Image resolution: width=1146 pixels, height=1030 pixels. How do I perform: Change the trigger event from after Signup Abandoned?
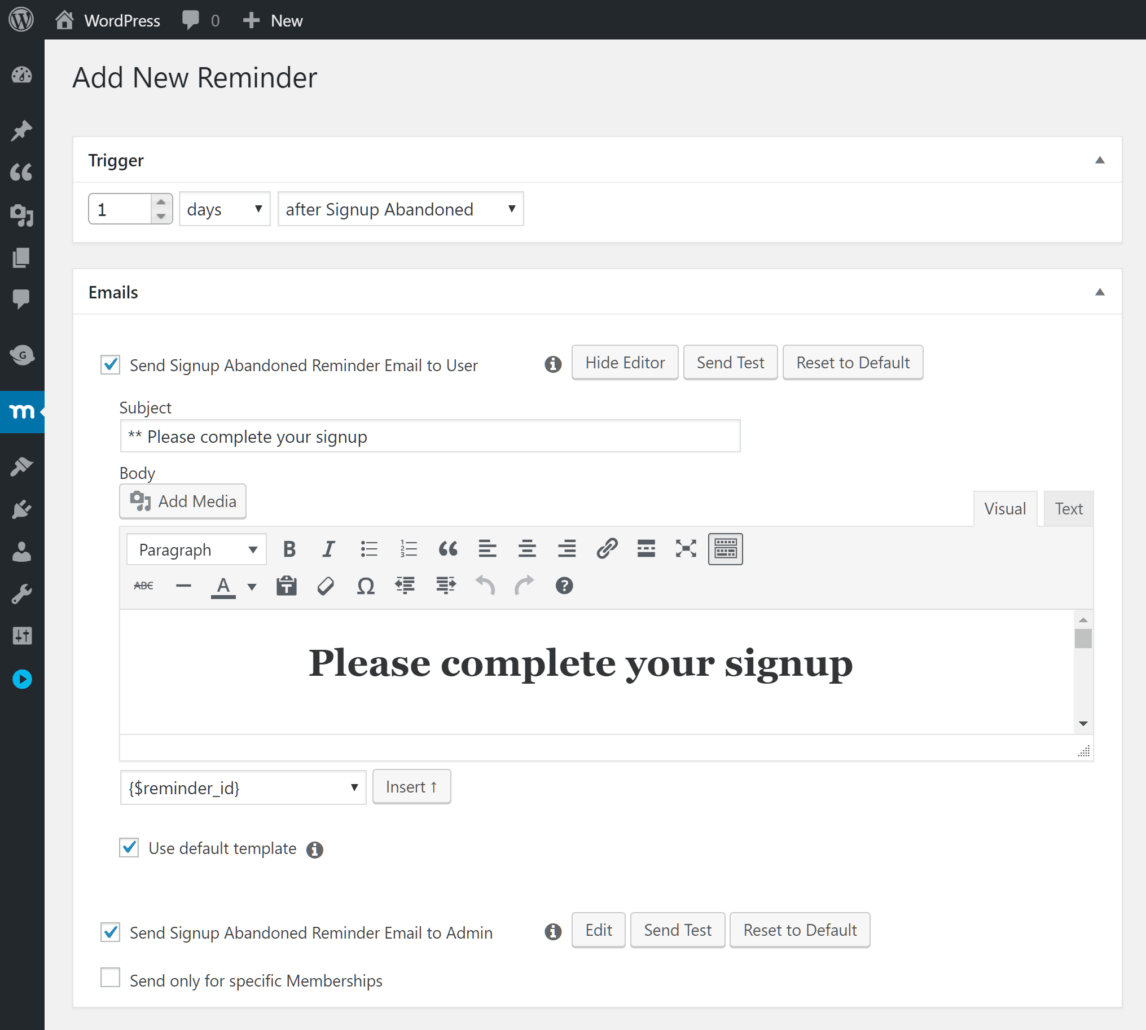click(x=400, y=208)
